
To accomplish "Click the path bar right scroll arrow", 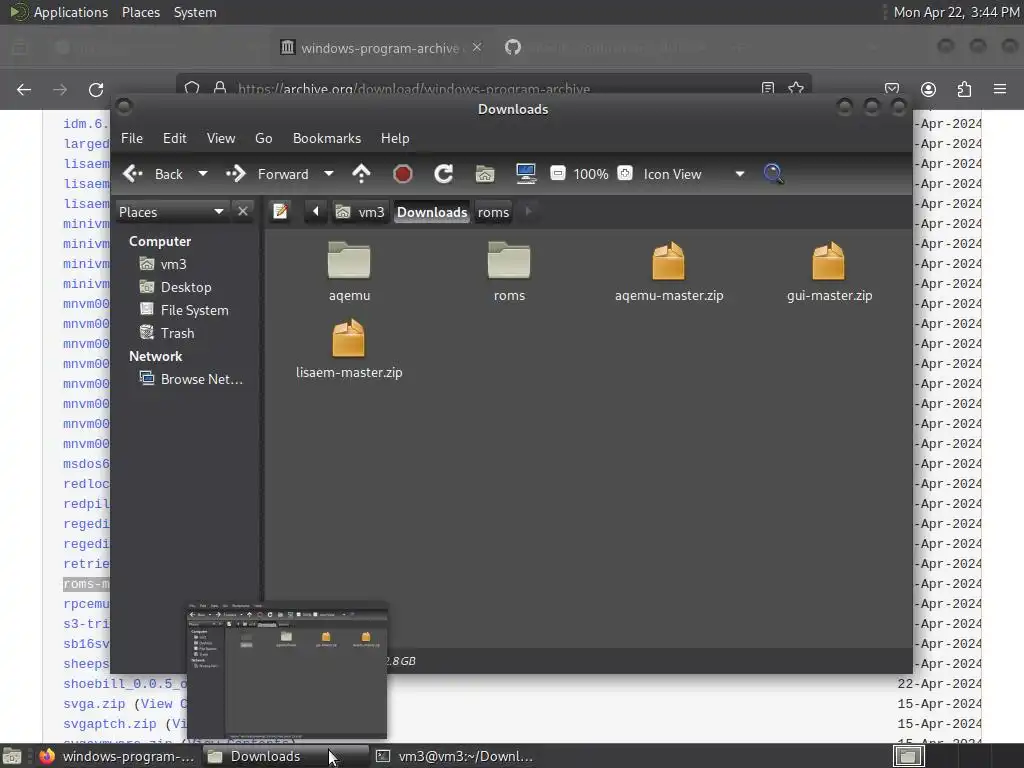I will point(528,212).
